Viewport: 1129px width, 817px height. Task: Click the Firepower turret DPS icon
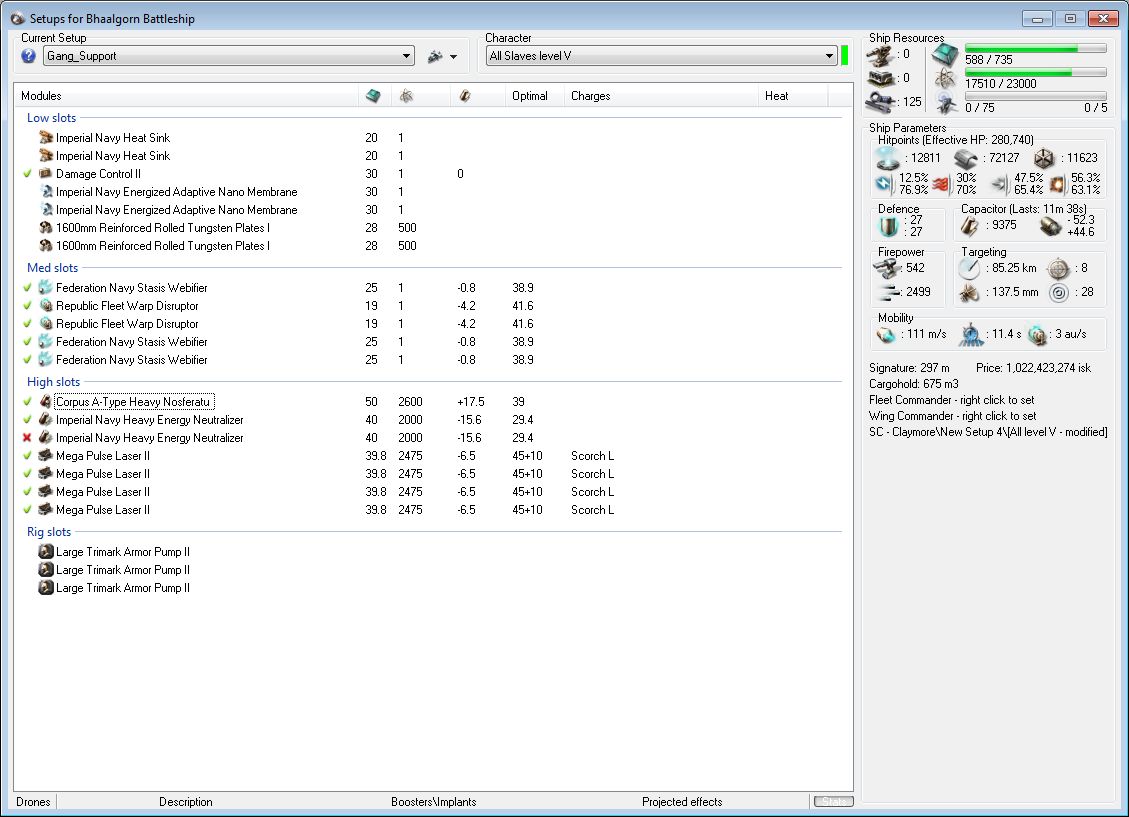coord(888,268)
